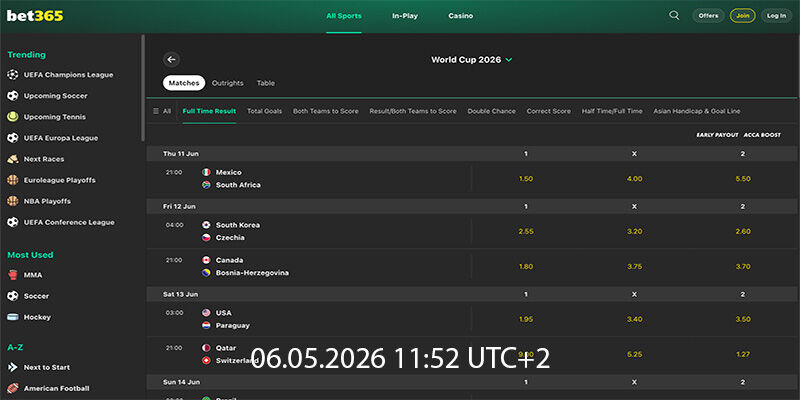The width and height of the screenshot is (800, 400).
Task: Open Upcoming Tennis link
Action: click(x=55, y=117)
